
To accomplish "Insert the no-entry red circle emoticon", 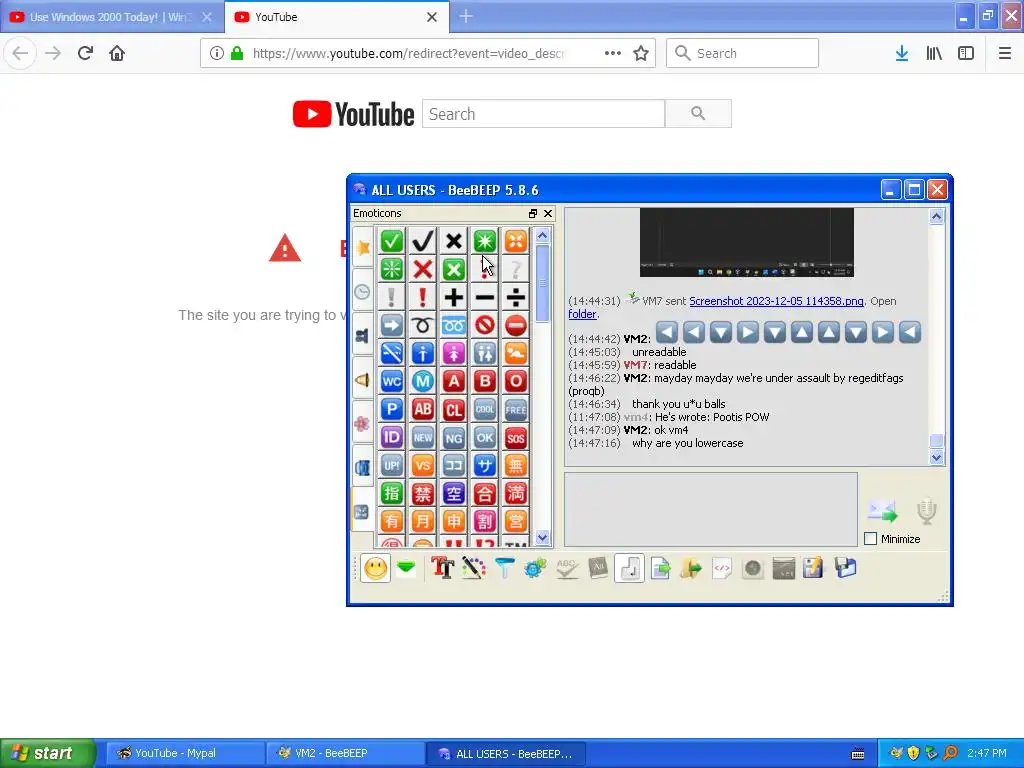I will coord(515,325).
